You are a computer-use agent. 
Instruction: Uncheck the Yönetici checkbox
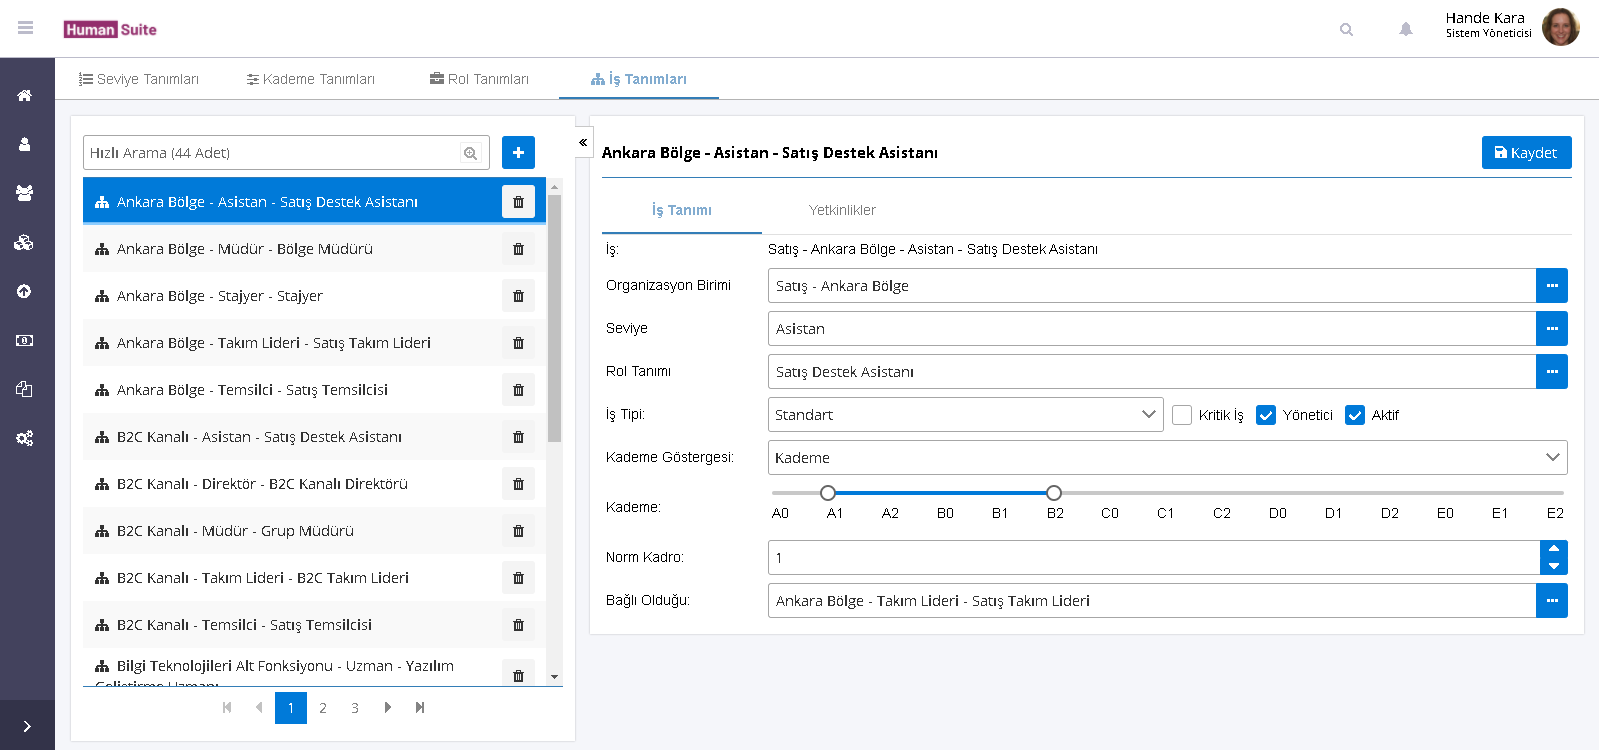coord(1266,415)
